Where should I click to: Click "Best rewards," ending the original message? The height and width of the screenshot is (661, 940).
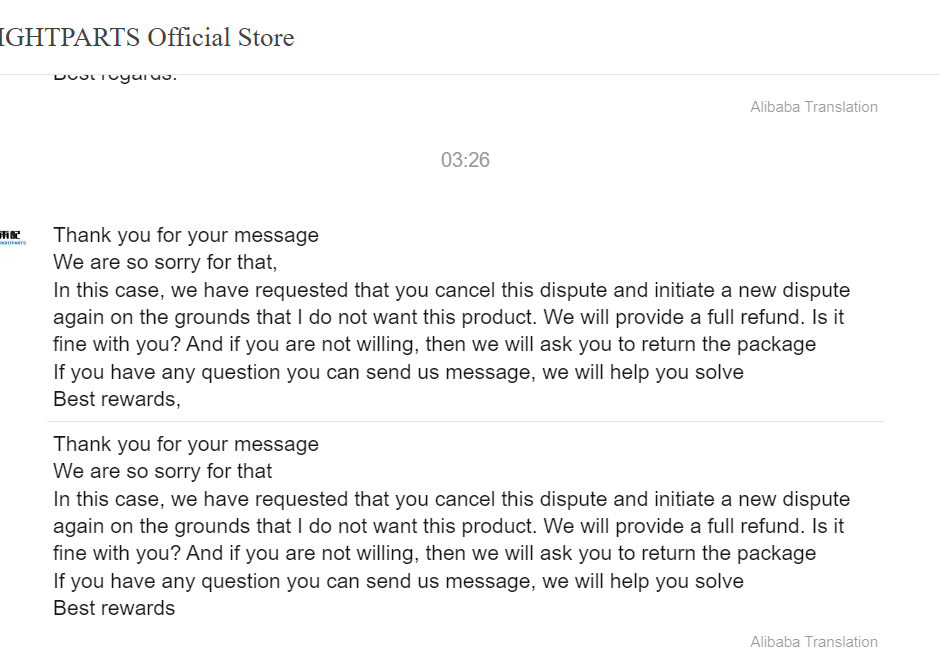(x=116, y=399)
